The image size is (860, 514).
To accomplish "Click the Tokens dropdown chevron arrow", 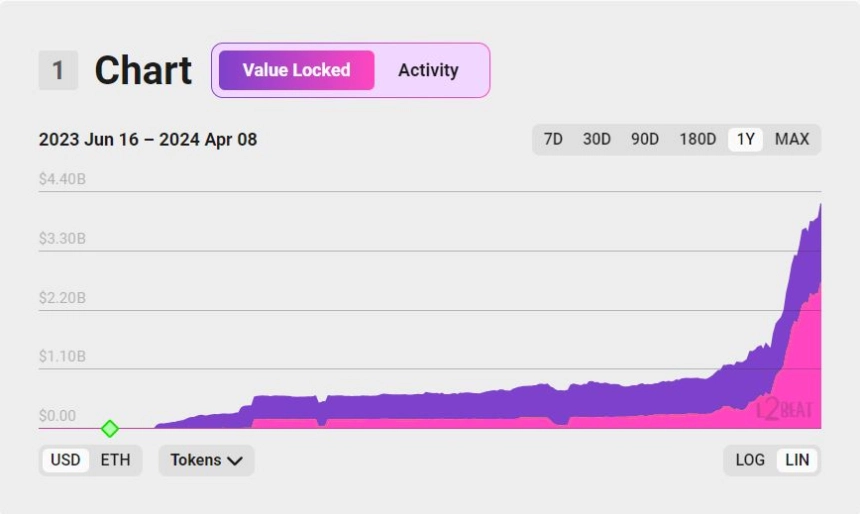I will (235, 461).
